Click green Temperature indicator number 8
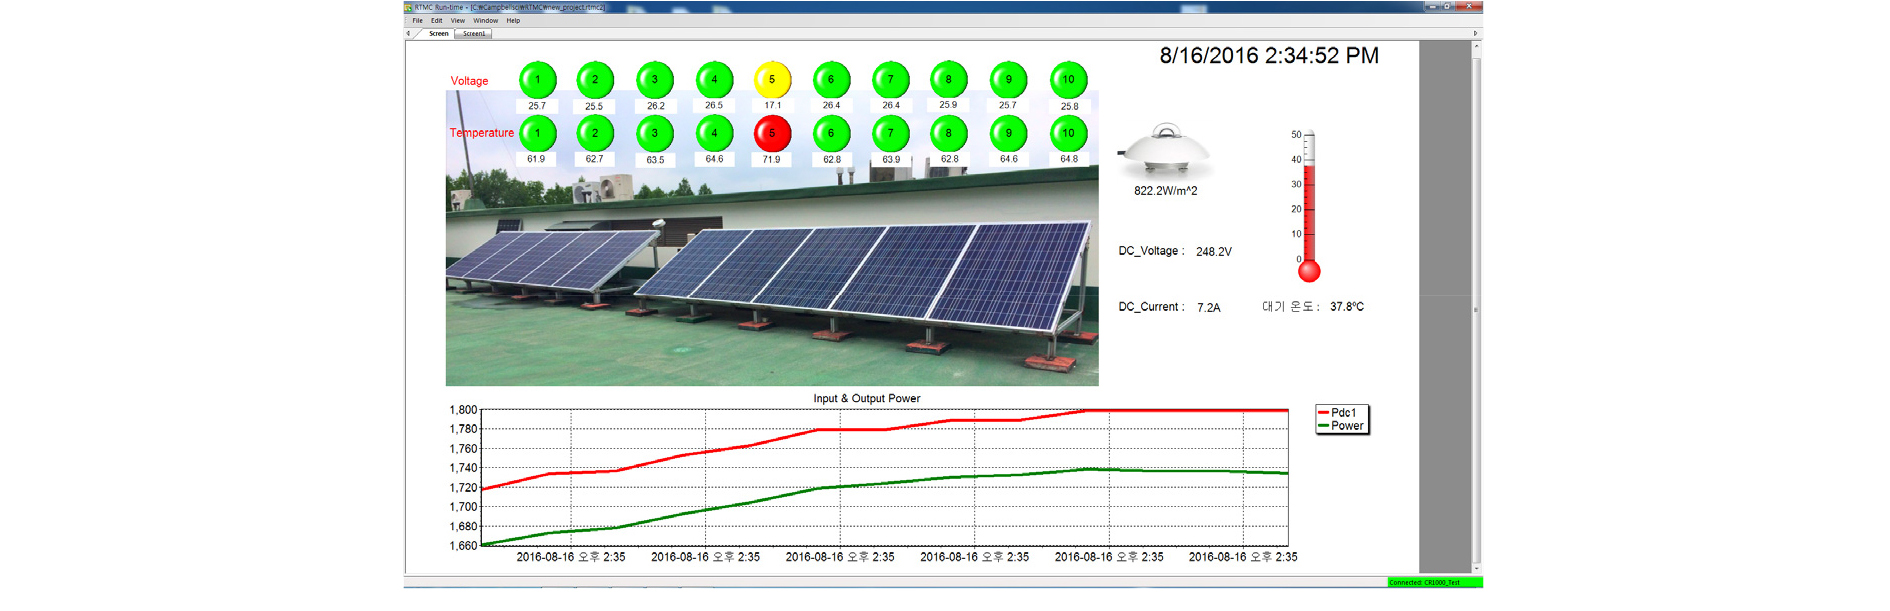The image size is (1890, 611). point(949,133)
